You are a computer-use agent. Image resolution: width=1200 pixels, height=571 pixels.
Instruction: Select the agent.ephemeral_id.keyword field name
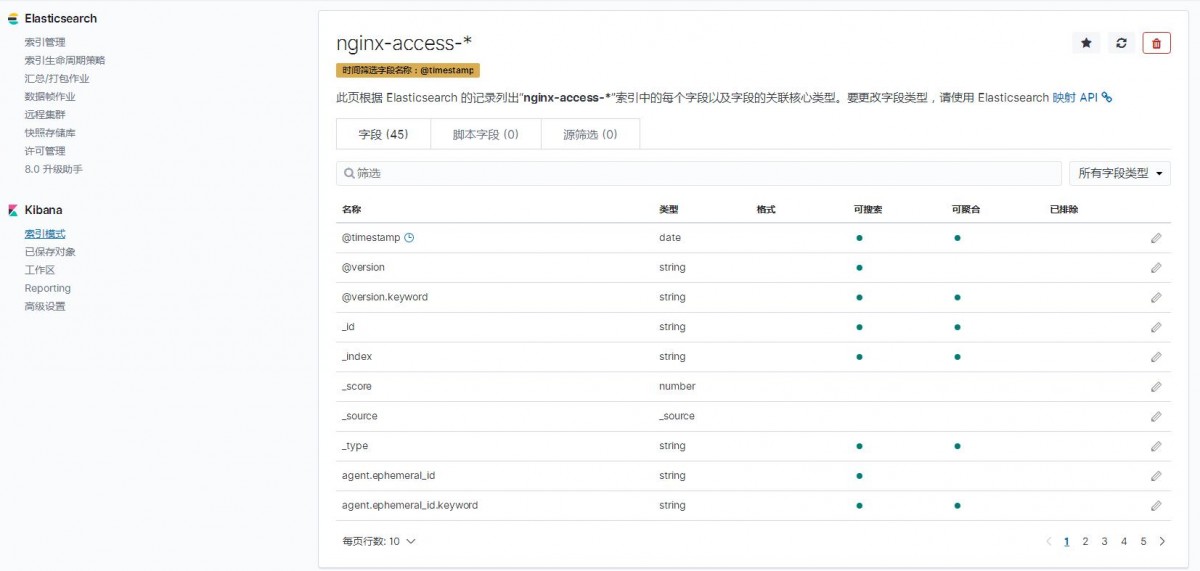point(410,505)
